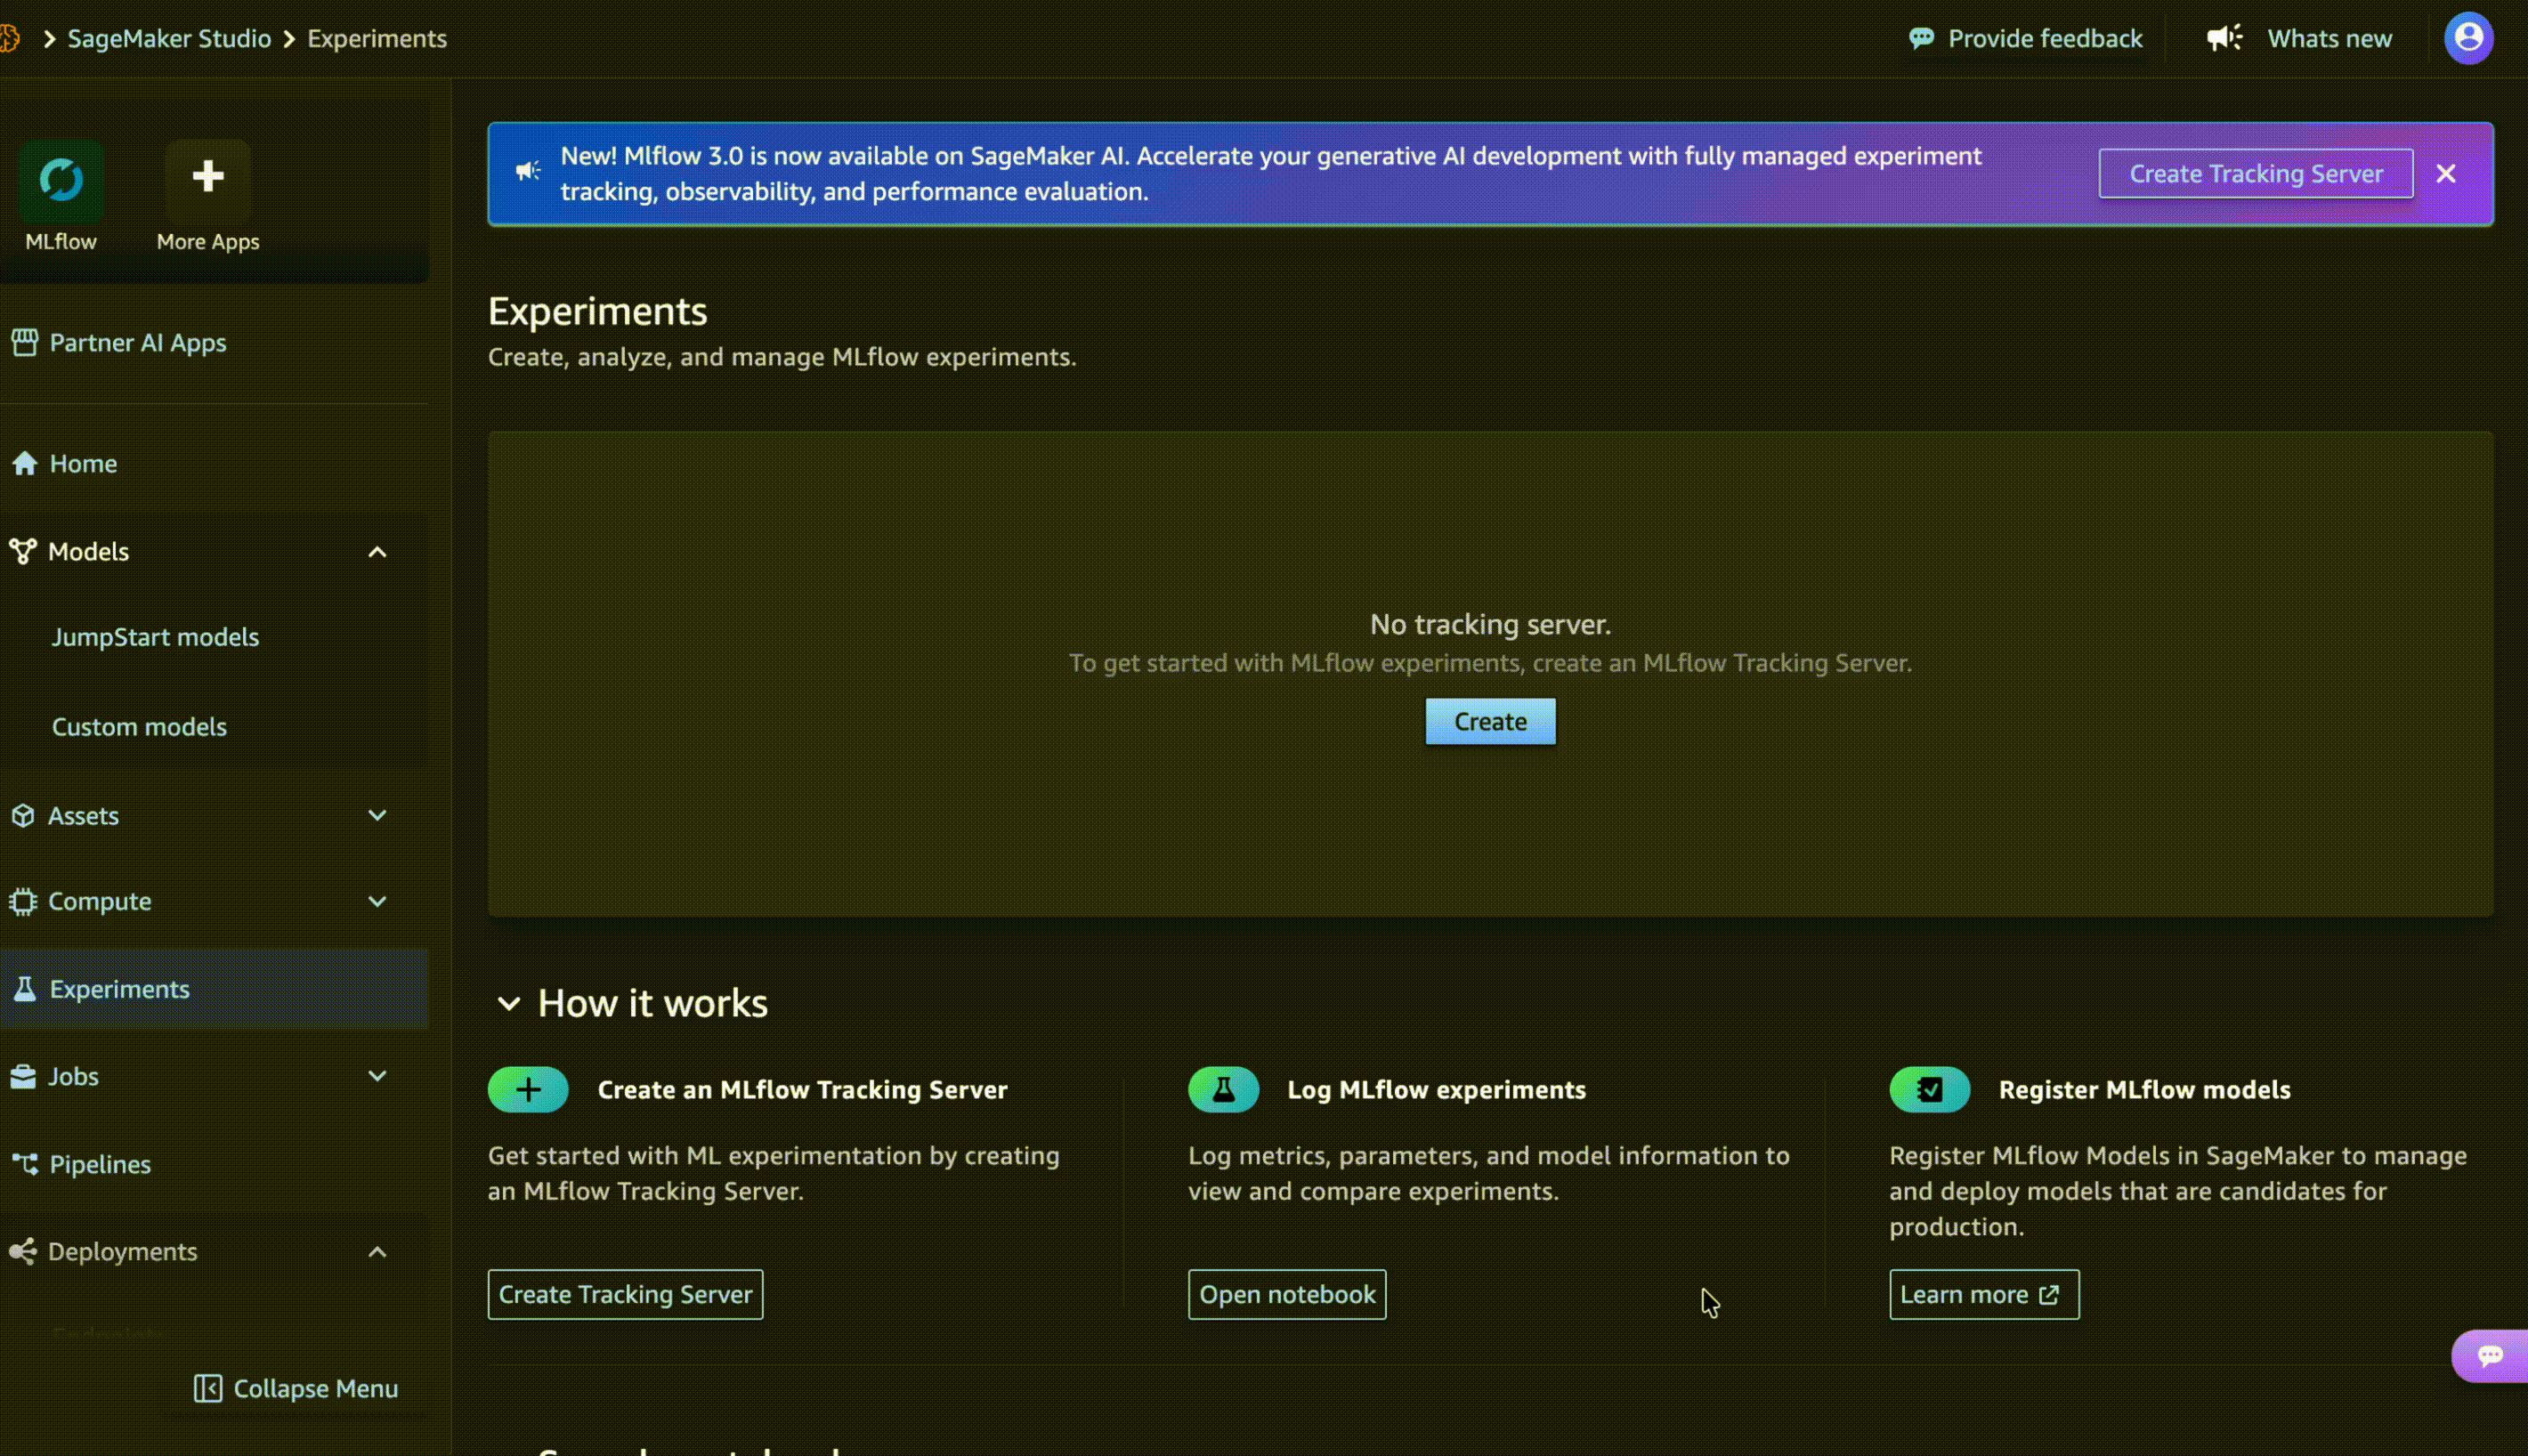This screenshot has height=1456, width=2528.
Task: Open the user profile avatar
Action: pyautogui.click(x=2468, y=38)
